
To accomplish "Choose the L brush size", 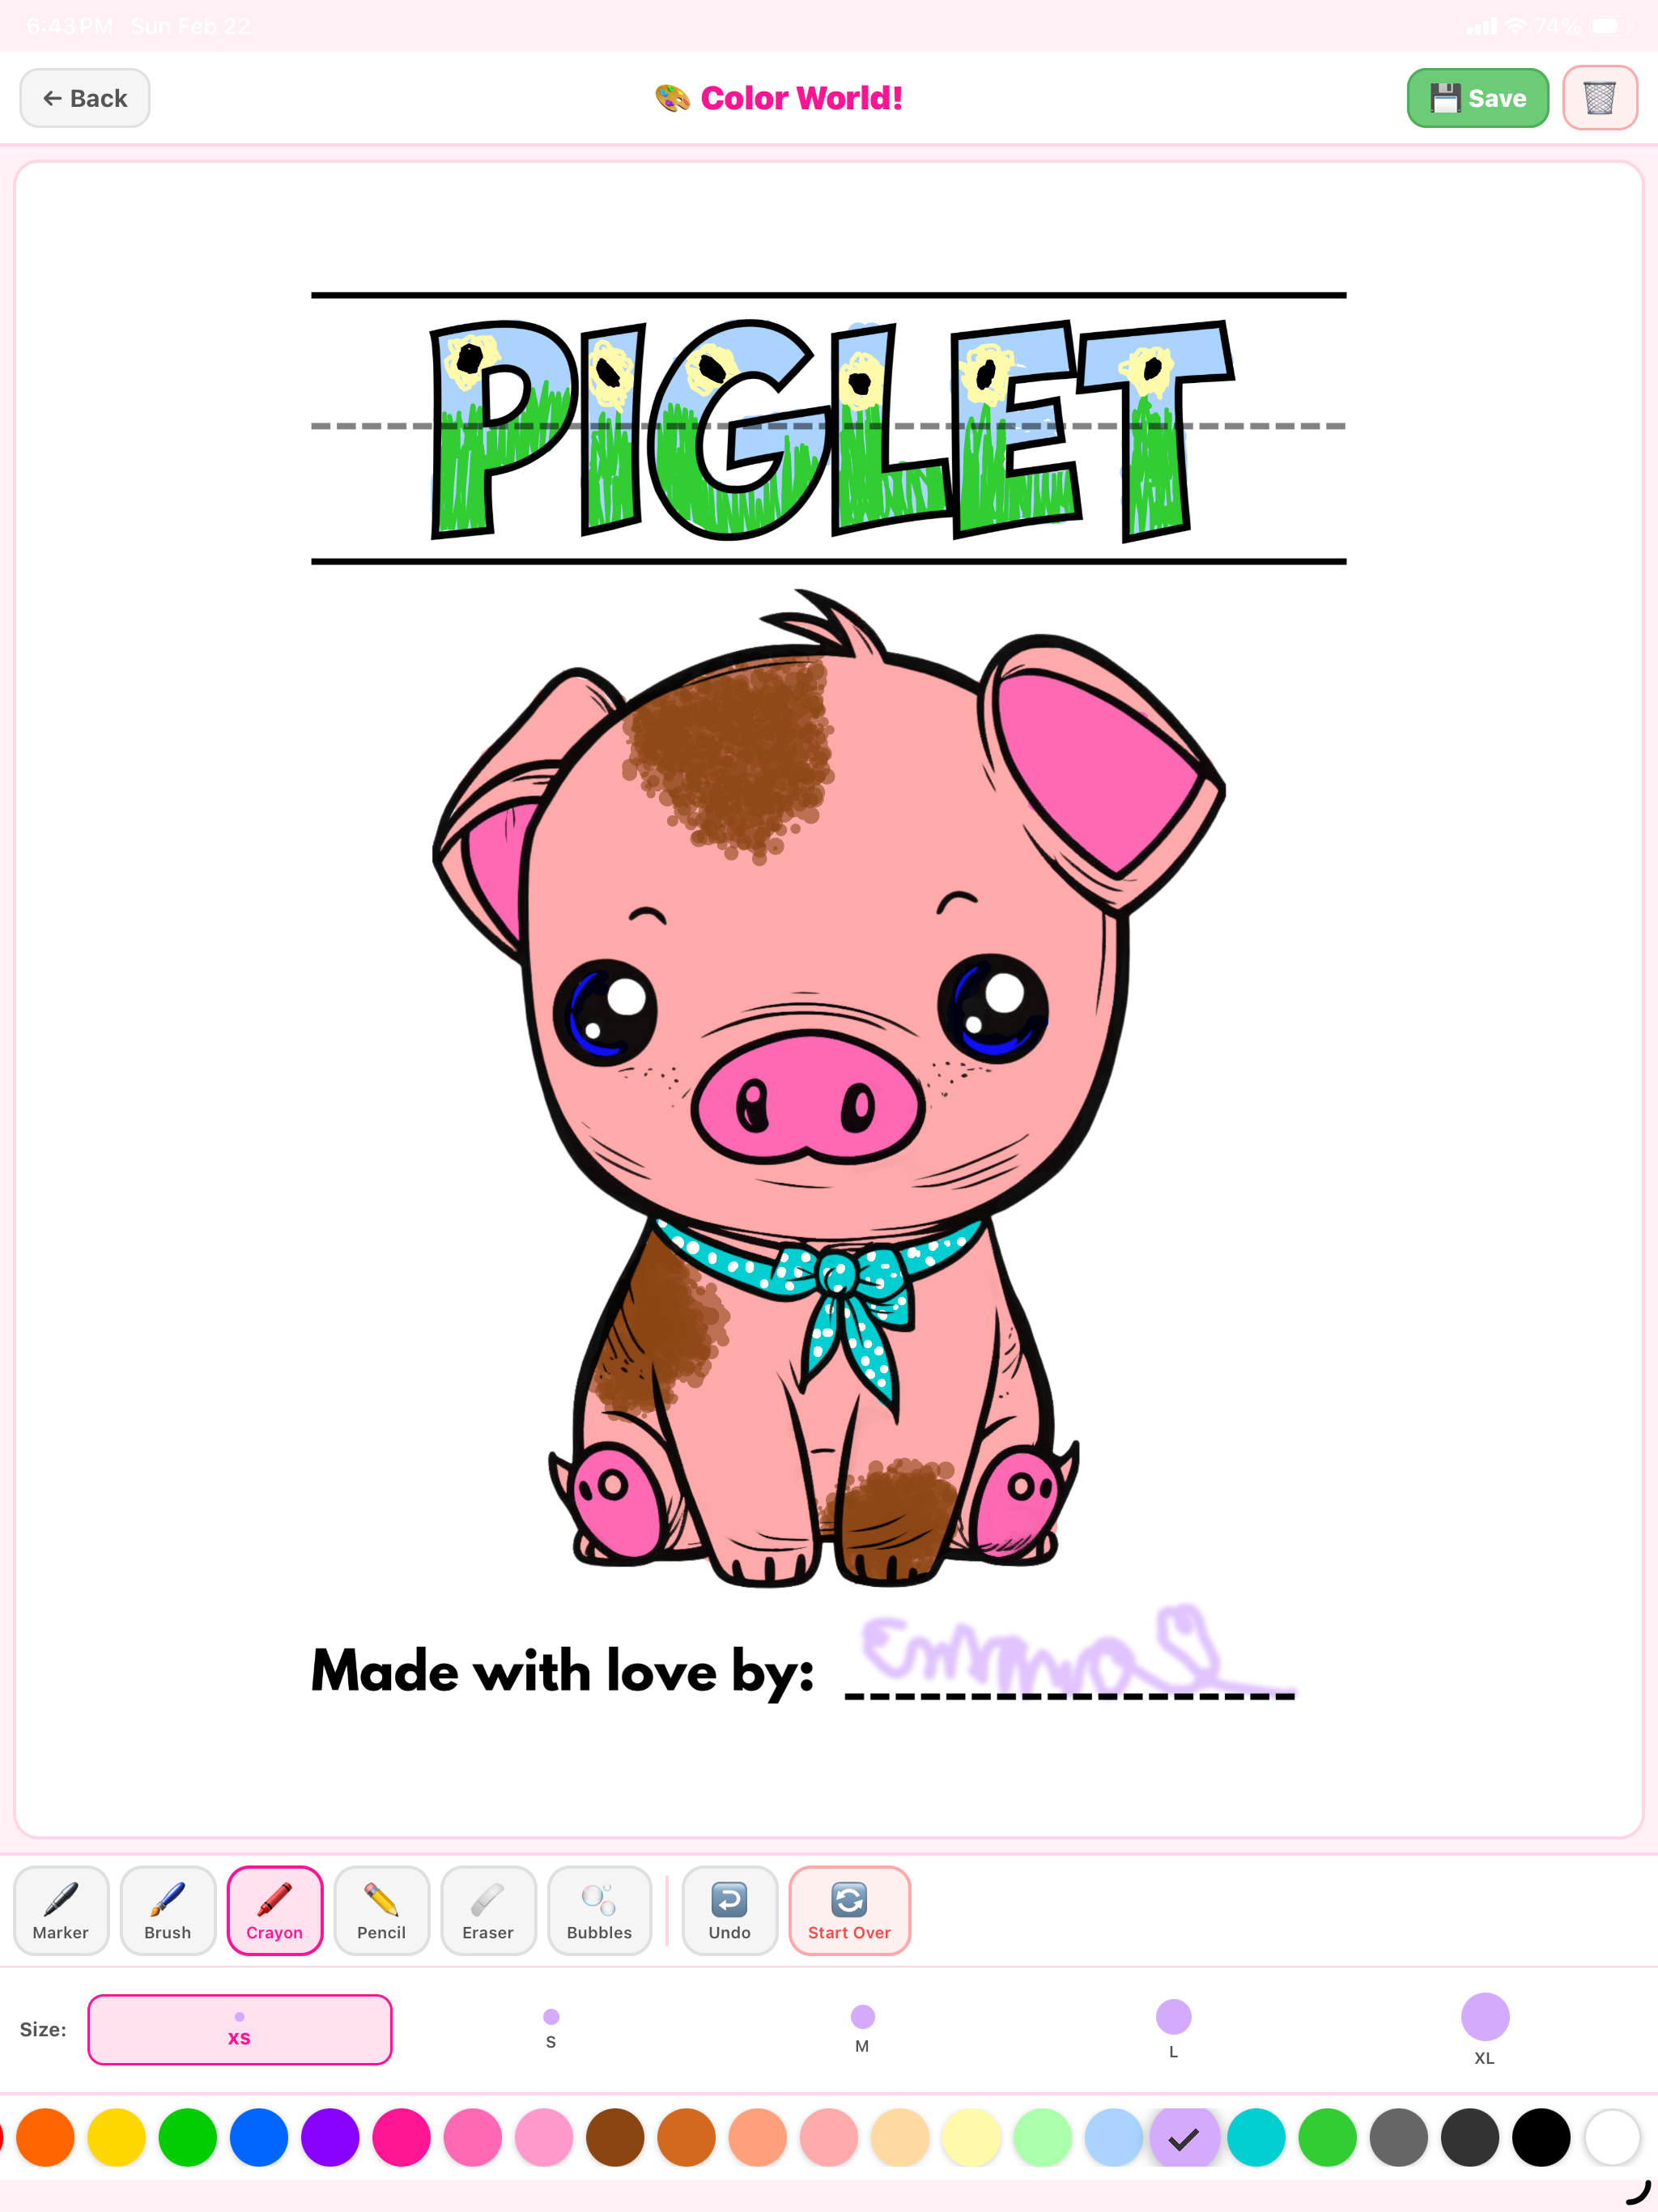I will (x=1173, y=2028).
